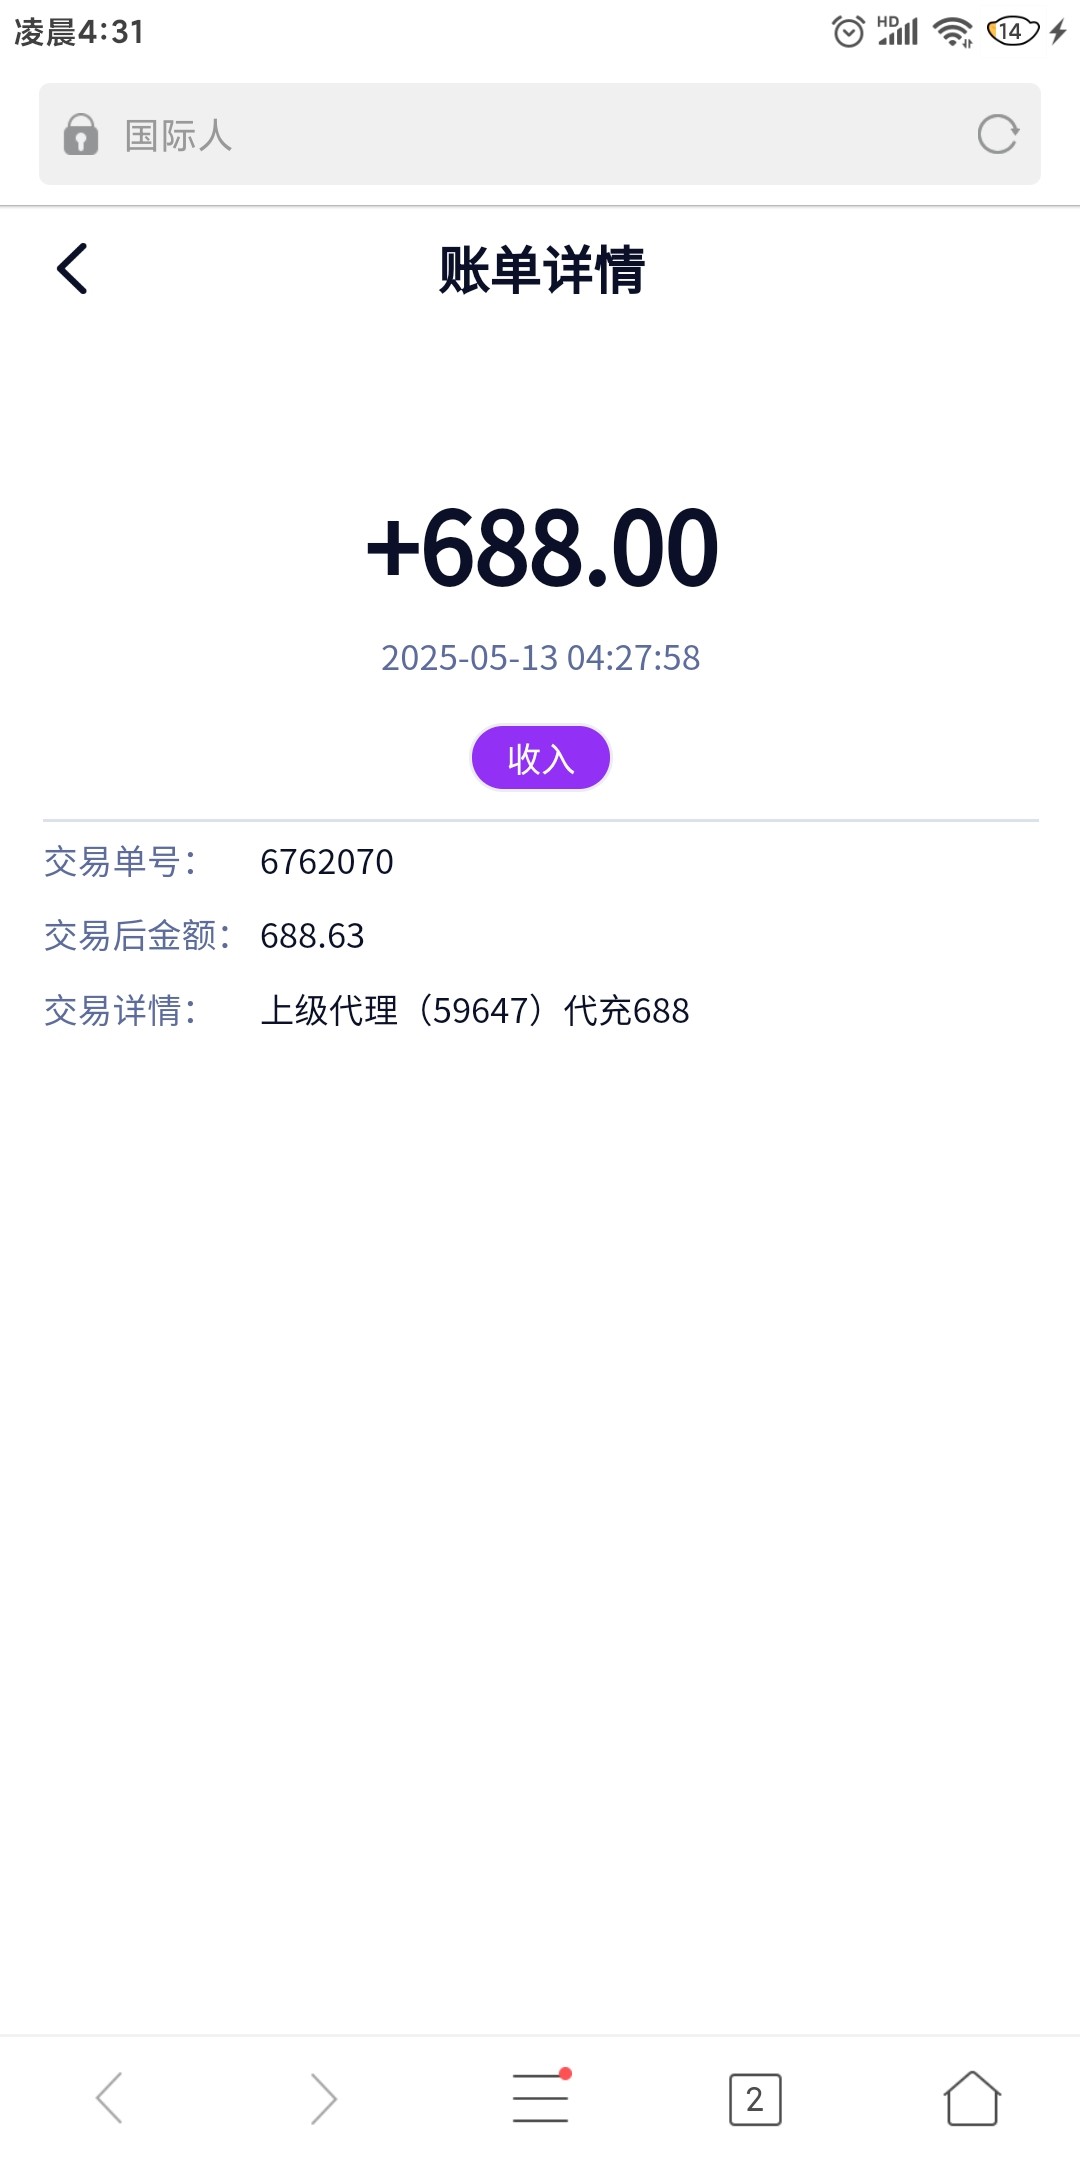
Task: Tap the 上级代理 (59647) 代充688 detail text
Action: tap(475, 1011)
